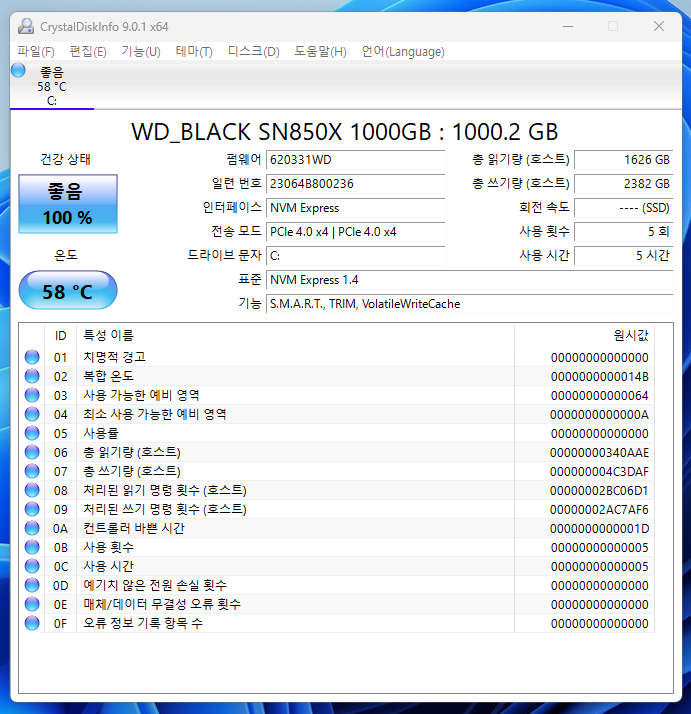Select the 복합 온도 attribute name
The width and height of the screenshot is (691, 714).
[108, 376]
